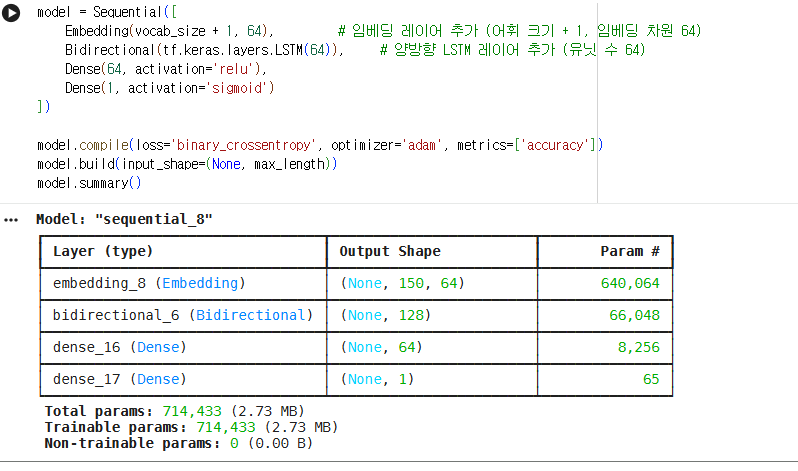Click the 66,048 param count
798x471 pixels.
[x=634, y=315]
